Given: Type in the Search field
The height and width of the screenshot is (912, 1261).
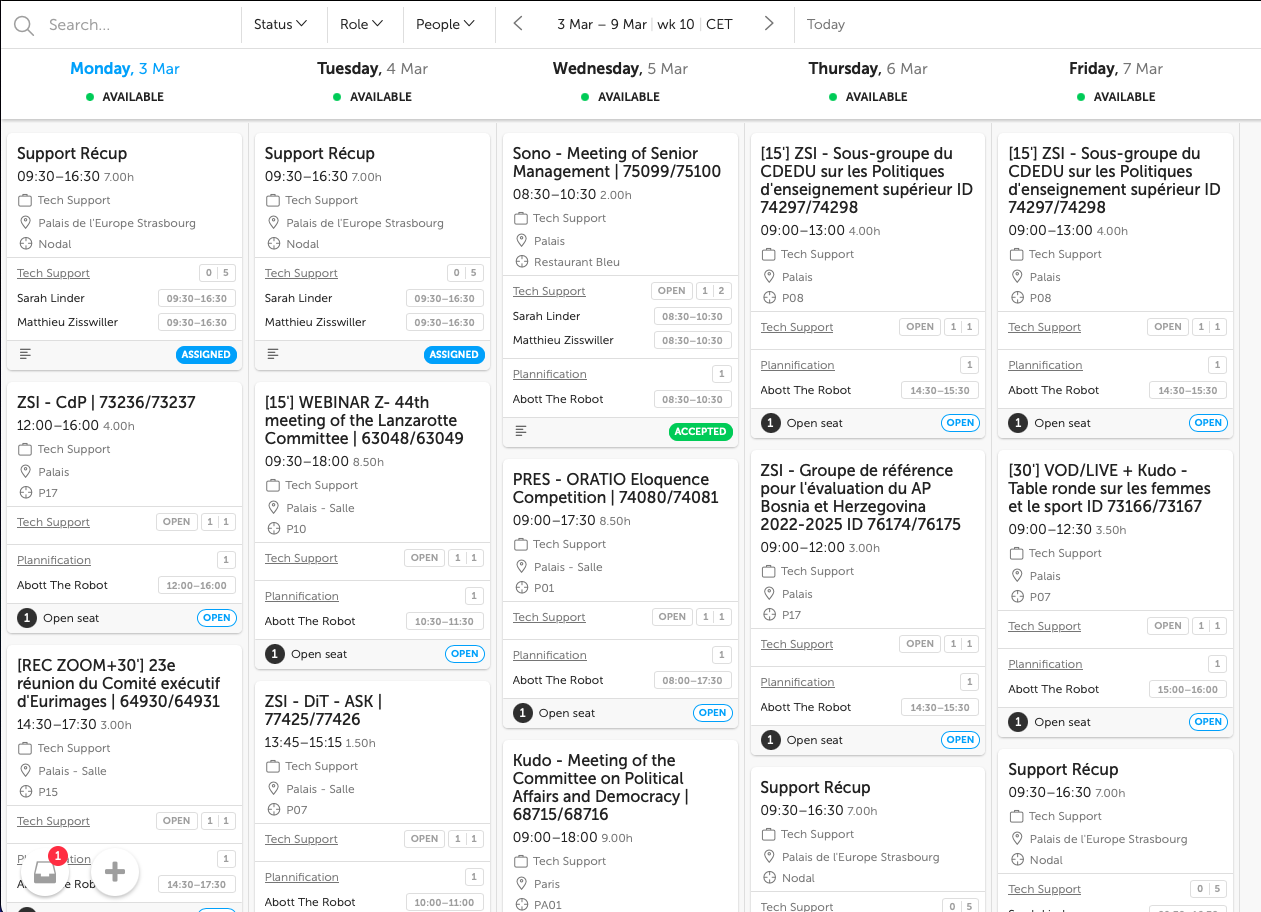Looking at the screenshot, I should click(135, 25).
